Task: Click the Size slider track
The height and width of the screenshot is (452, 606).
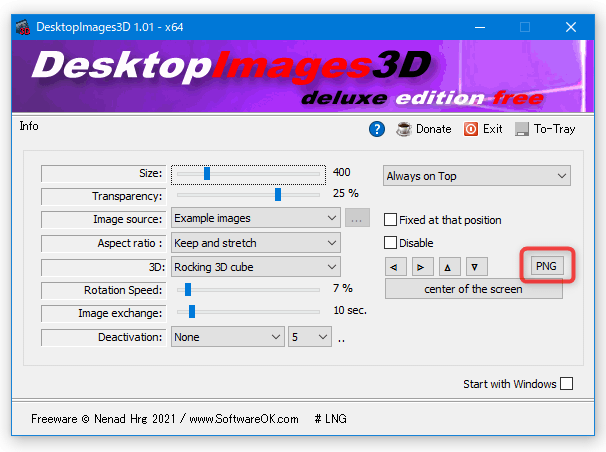Action: pyautogui.click(x=248, y=174)
